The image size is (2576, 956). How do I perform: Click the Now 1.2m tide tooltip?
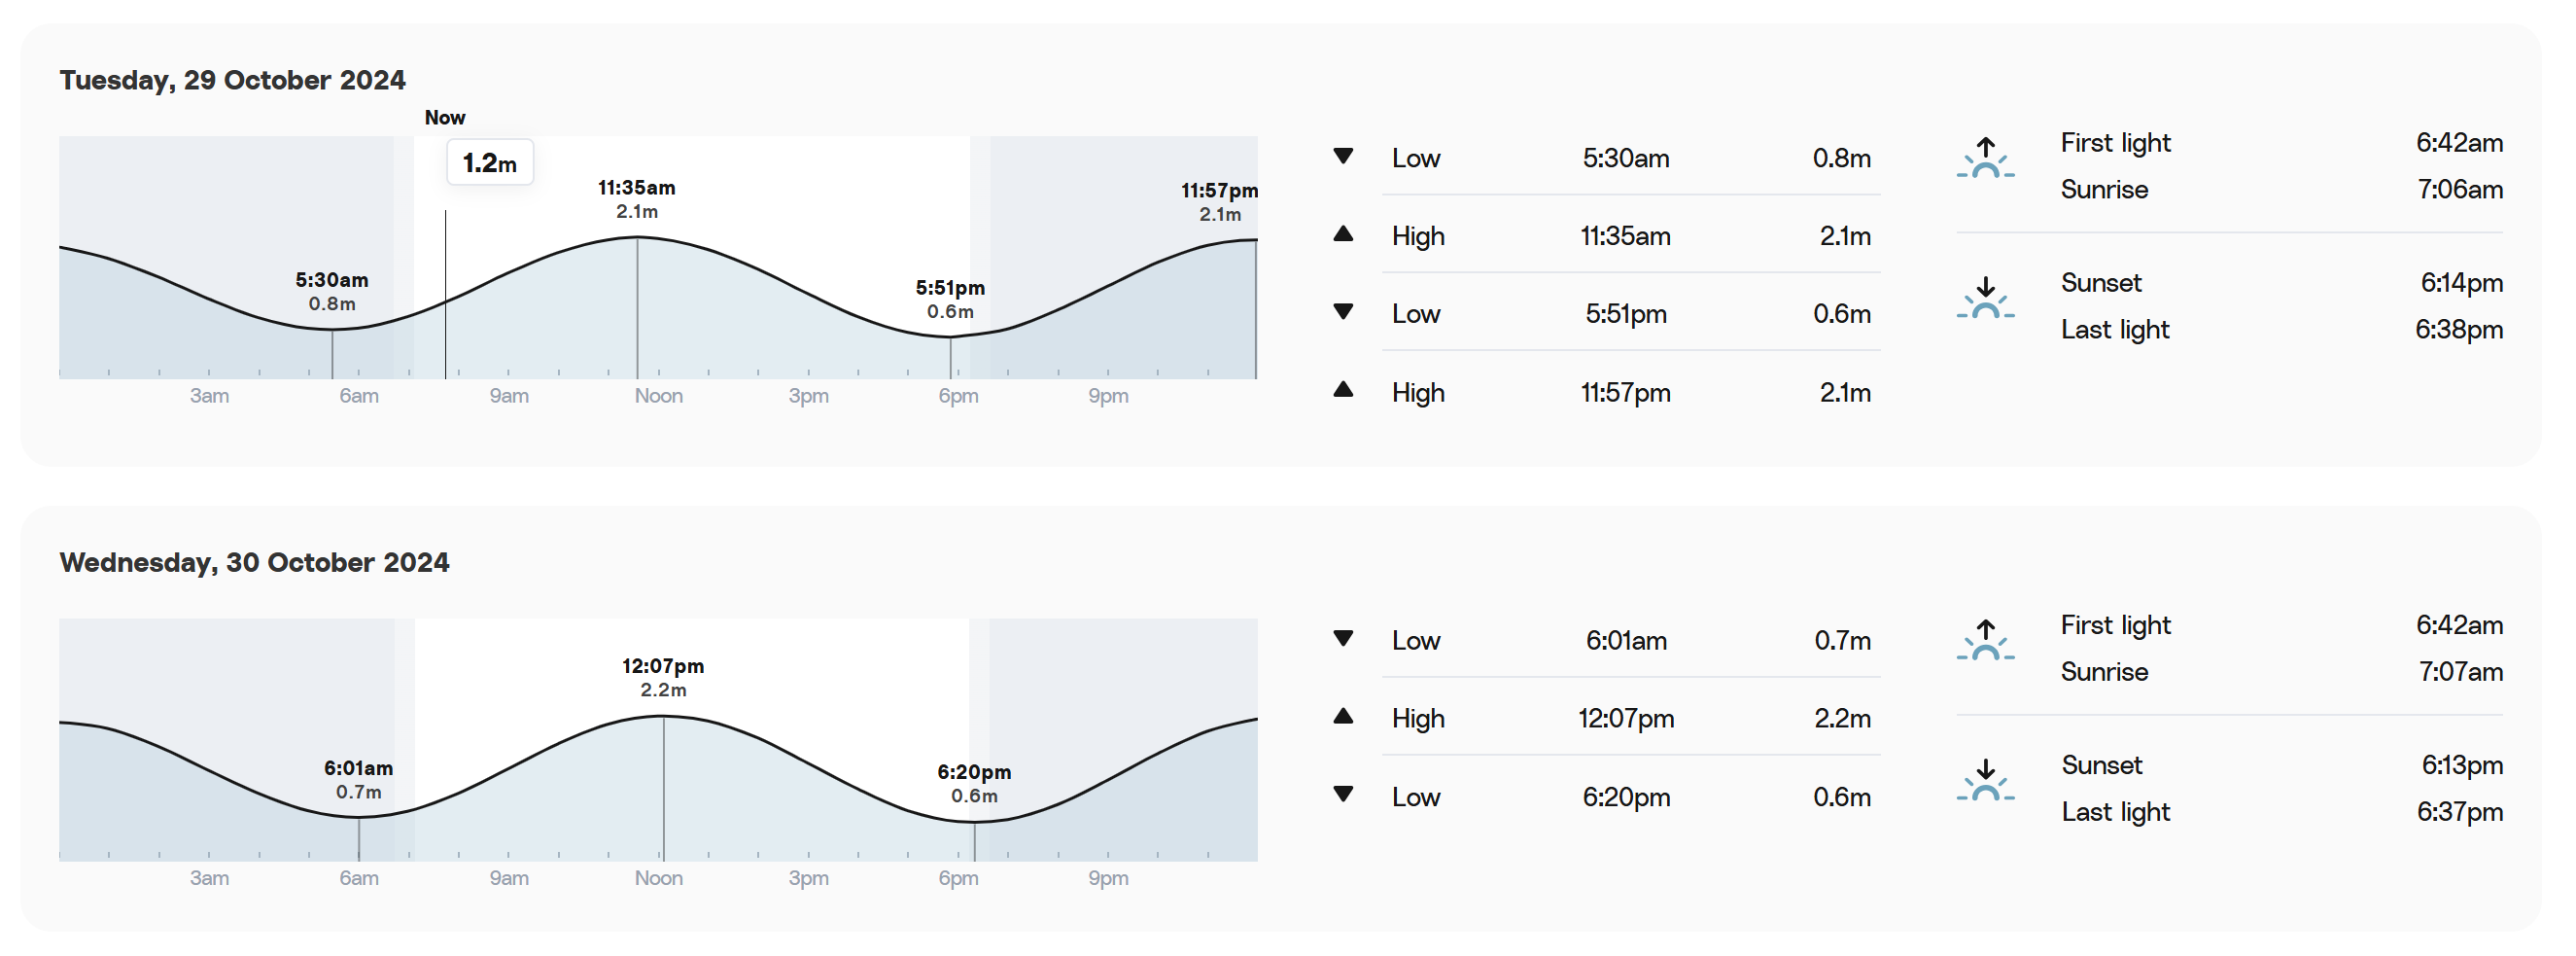tap(490, 162)
